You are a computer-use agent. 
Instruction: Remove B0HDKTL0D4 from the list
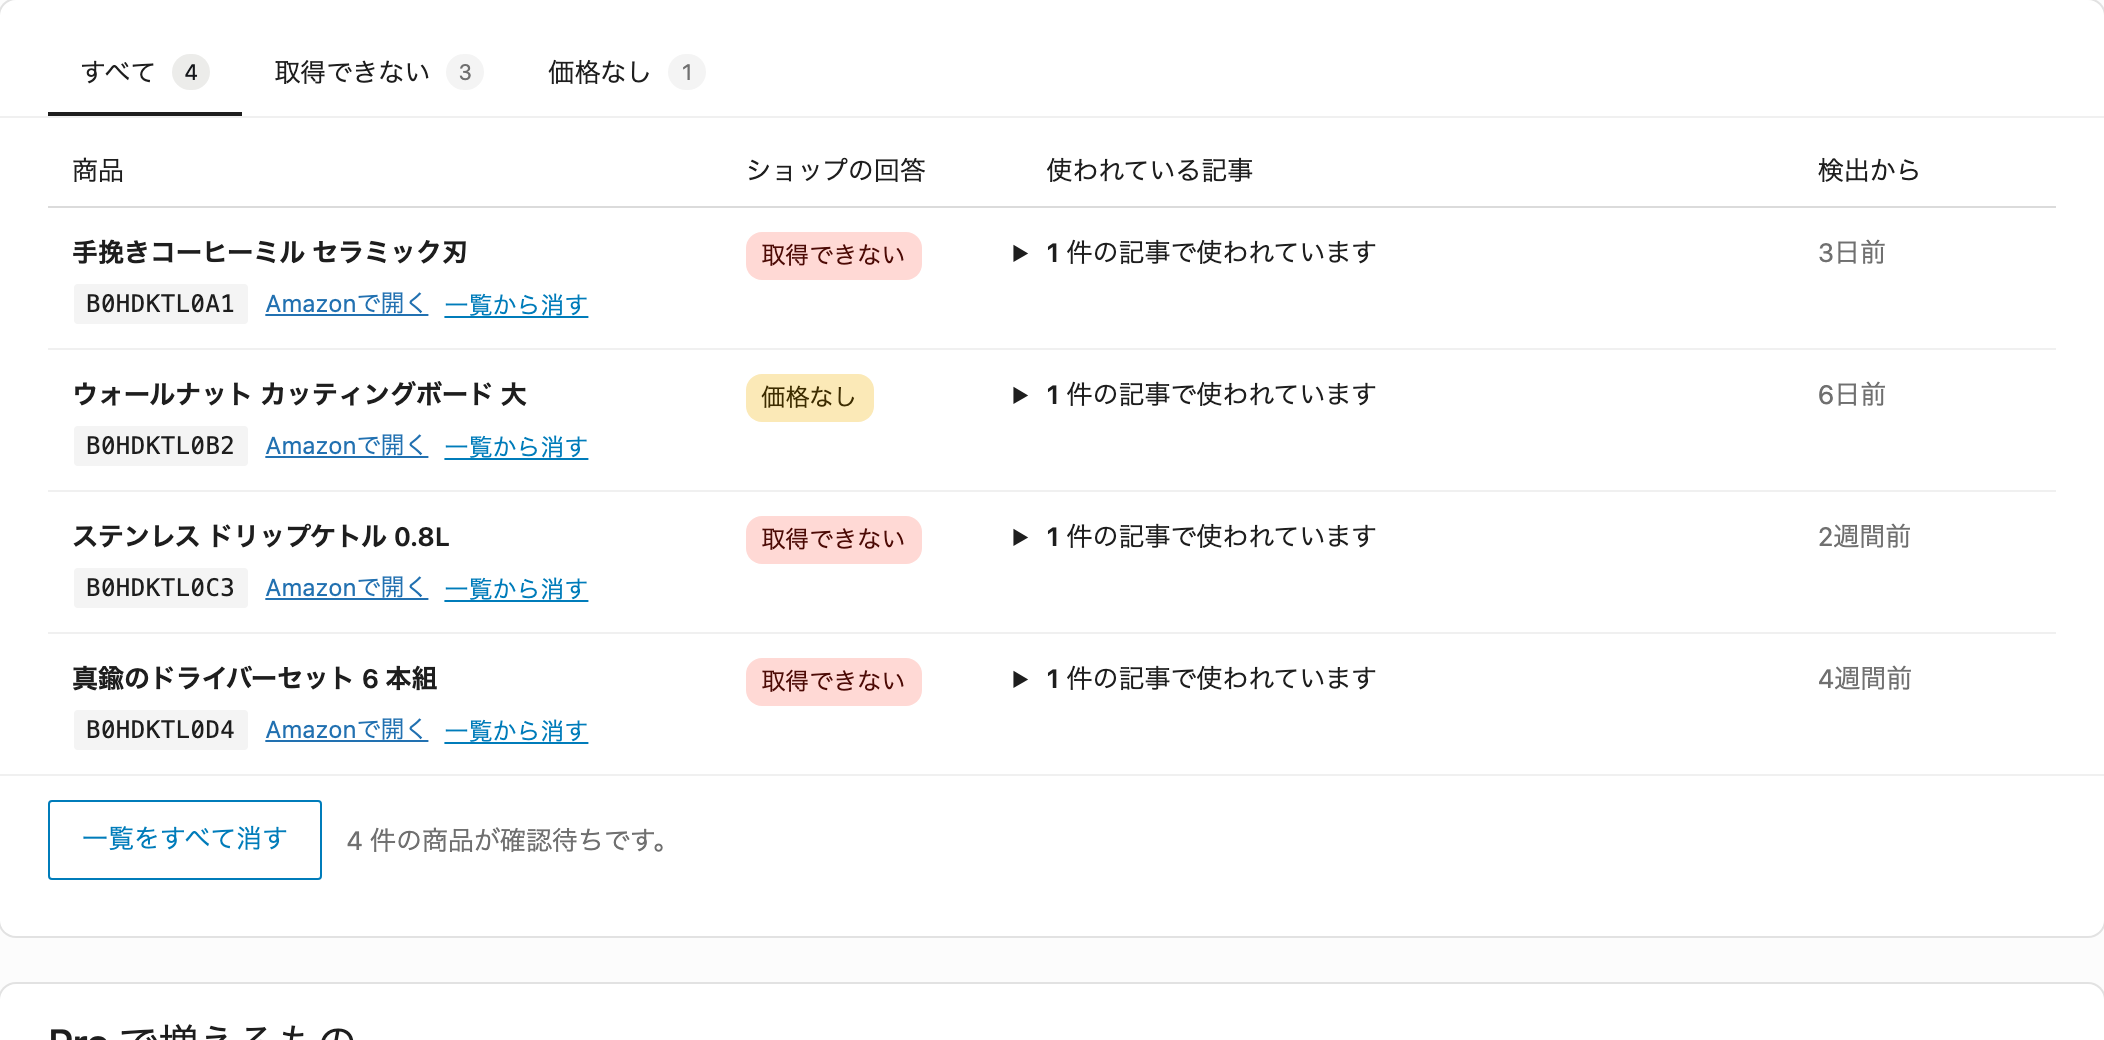516,730
